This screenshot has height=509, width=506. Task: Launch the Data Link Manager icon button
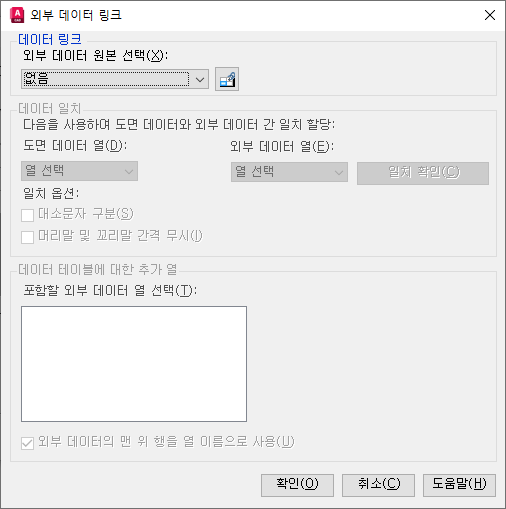pyautogui.click(x=227, y=79)
